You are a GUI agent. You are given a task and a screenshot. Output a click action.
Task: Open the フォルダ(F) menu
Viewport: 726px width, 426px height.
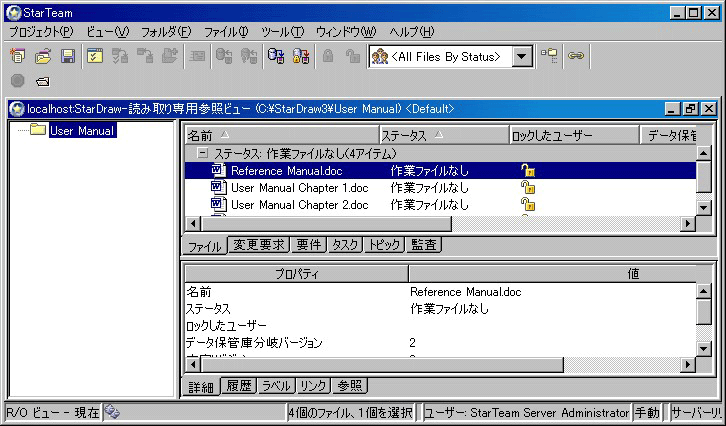point(166,32)
